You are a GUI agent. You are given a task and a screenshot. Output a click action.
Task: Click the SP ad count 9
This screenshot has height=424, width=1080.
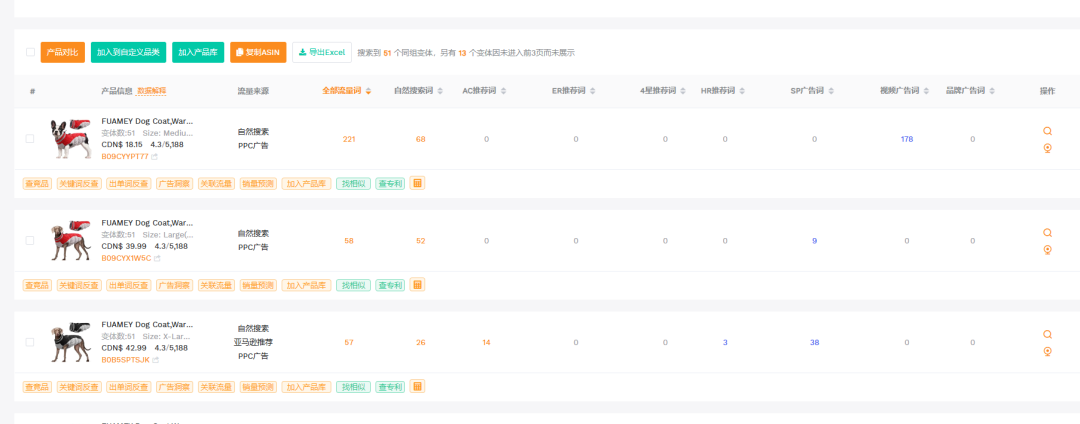point(814,241)
